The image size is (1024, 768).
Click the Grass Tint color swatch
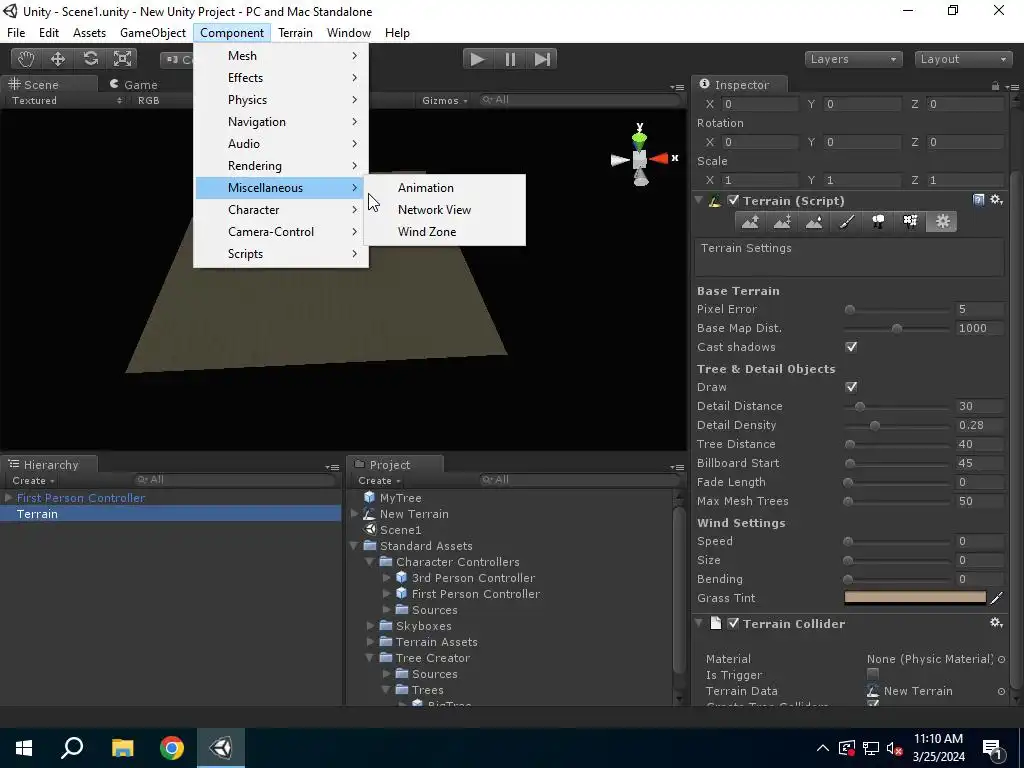[915, 598]
